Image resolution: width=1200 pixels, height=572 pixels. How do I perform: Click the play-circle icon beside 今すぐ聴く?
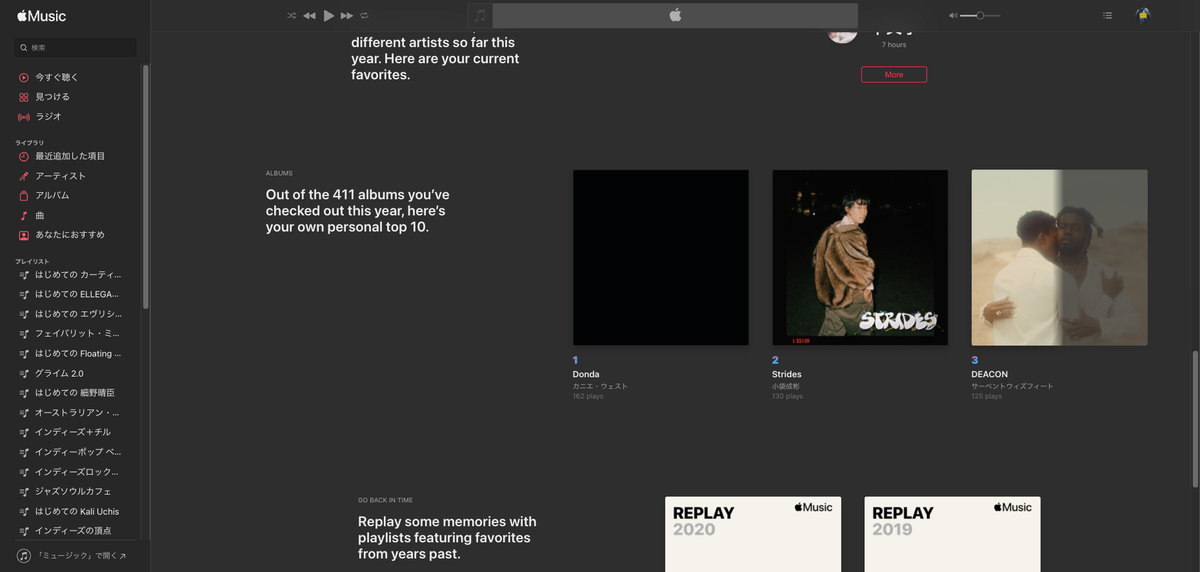click(24, 77)
